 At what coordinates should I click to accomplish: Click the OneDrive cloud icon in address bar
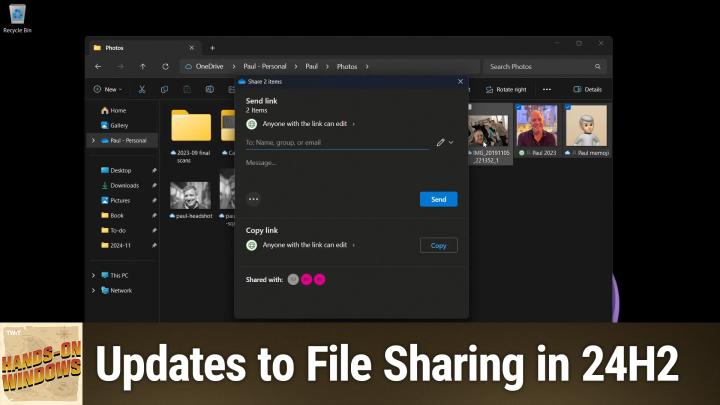tap(188, 67)
